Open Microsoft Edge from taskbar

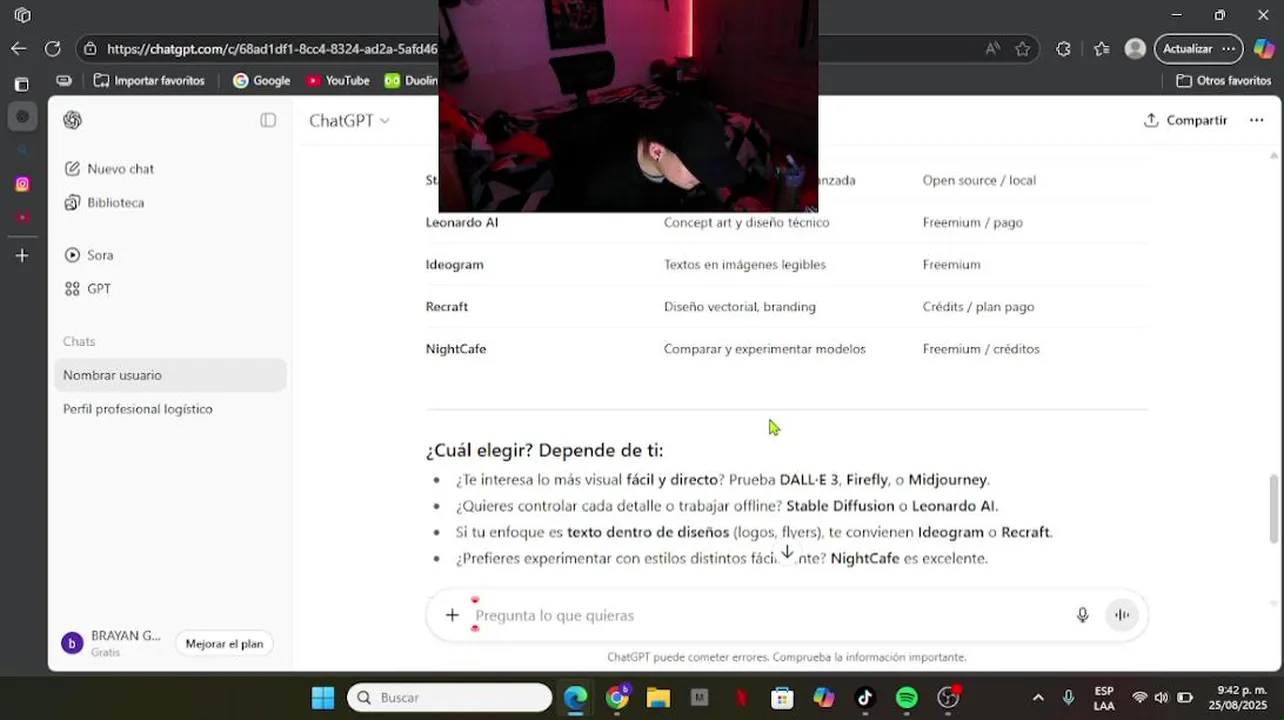(x=575, y=697)
